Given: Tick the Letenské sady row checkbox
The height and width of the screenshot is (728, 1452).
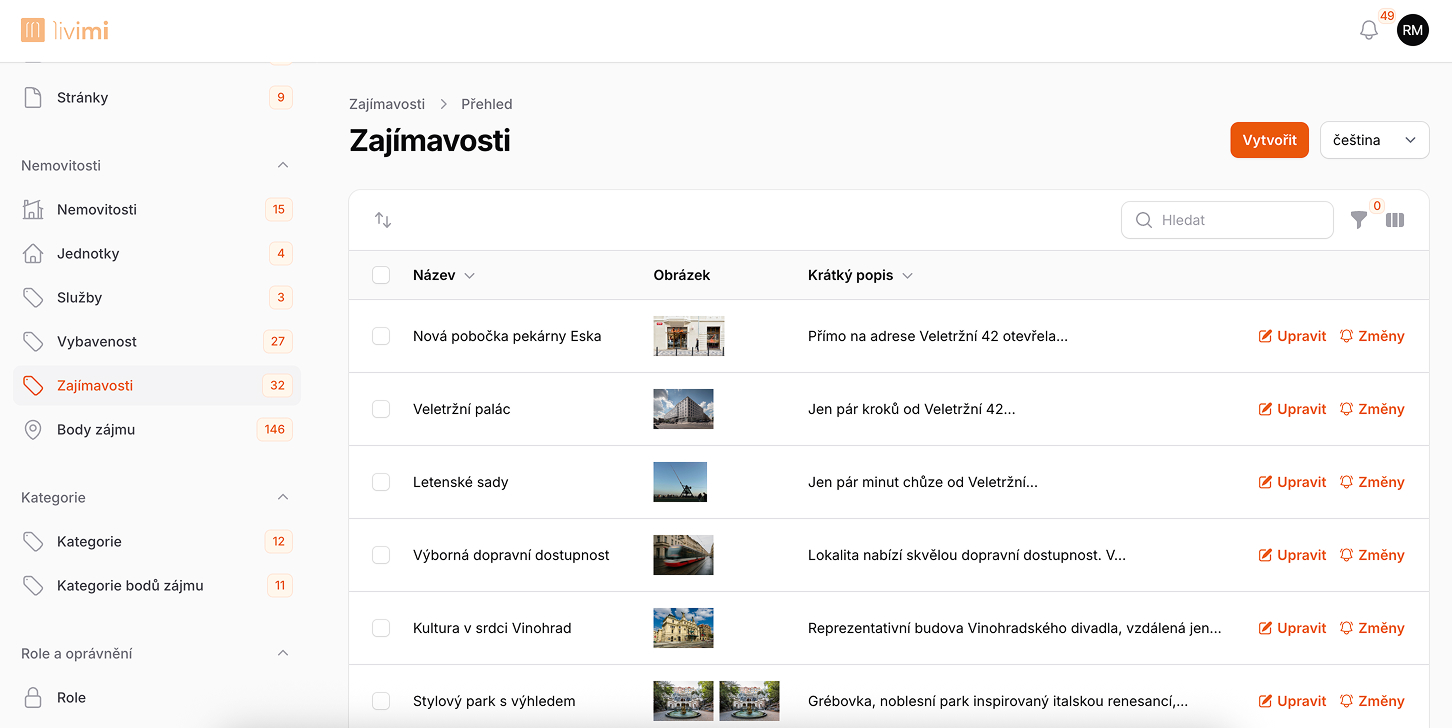Looking at the screenshot, I should click(381, 482).
